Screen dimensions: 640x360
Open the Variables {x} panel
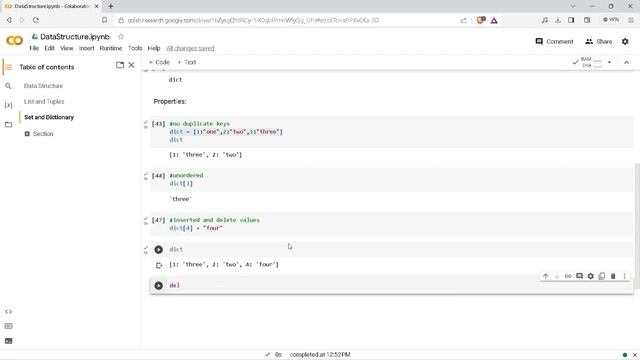[8, 105]
